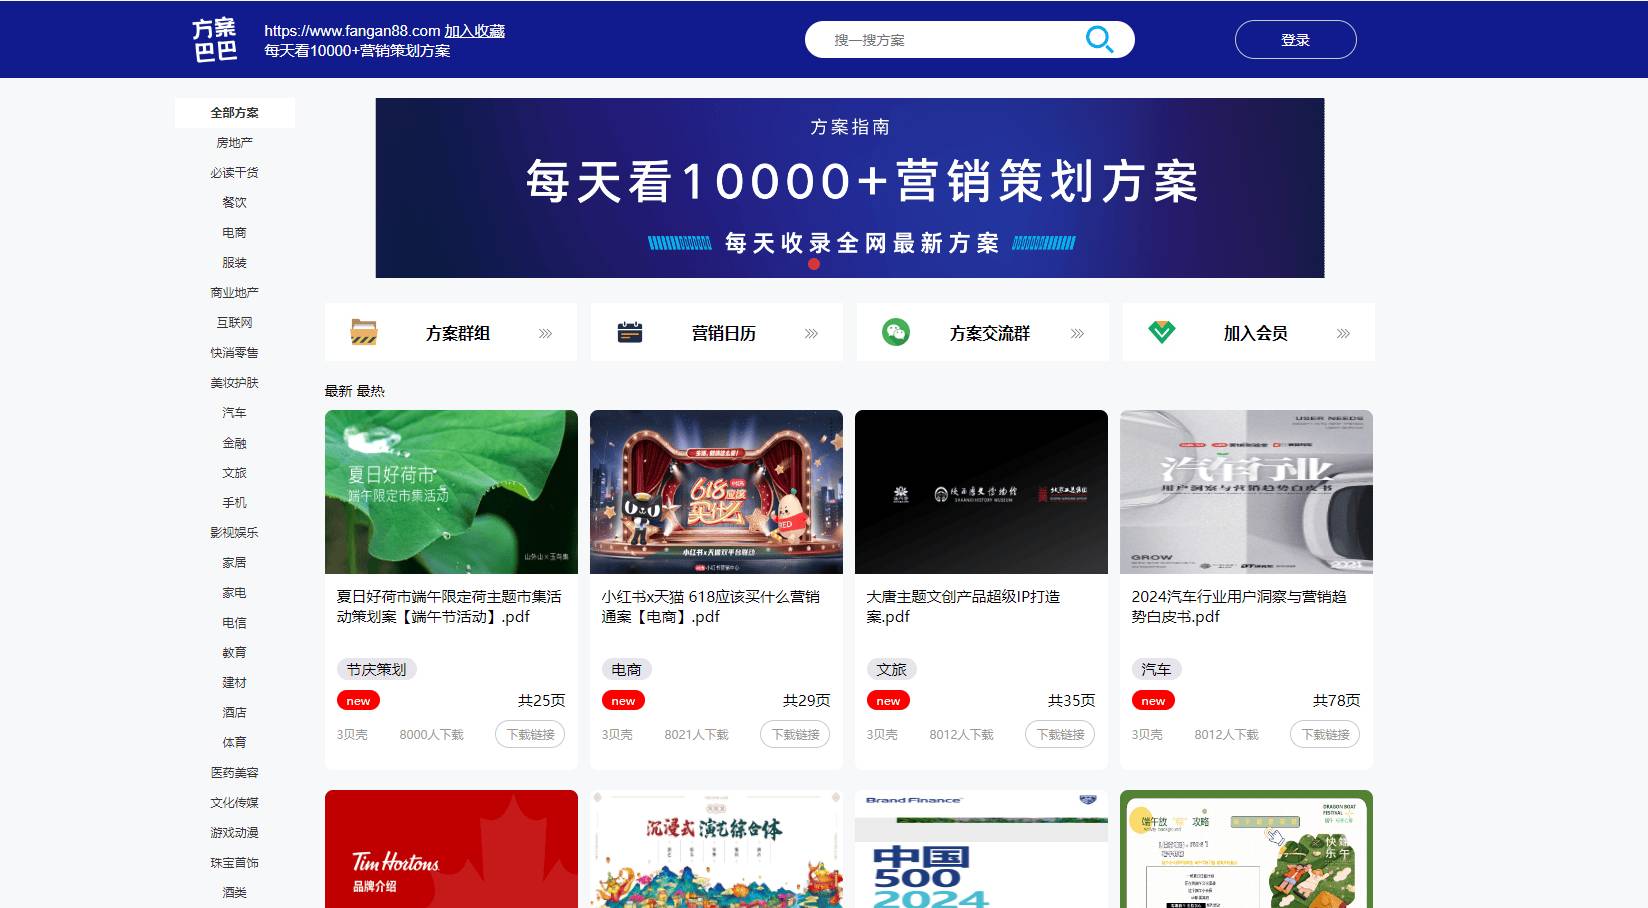Toggle the new badge on 电商 plan card
Viewport: 1648px width, 908px height.
623,701
